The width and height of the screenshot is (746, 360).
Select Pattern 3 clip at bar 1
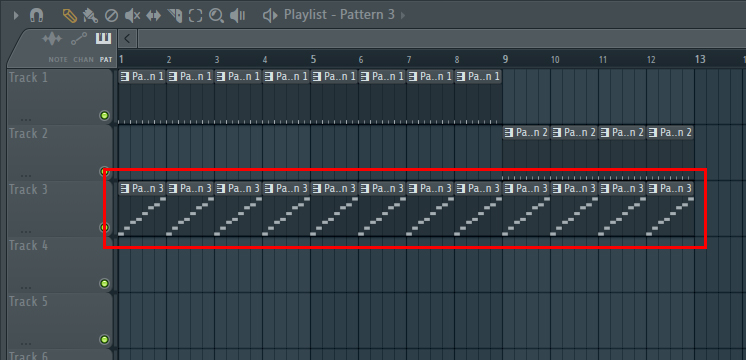pyautogui.click(x=142, y=209)
